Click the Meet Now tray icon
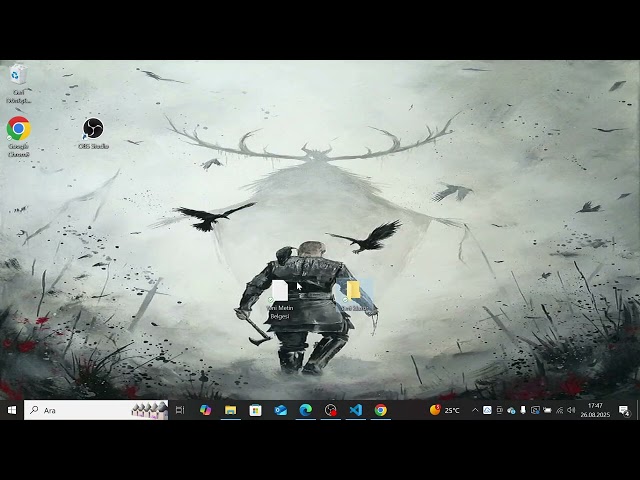 [499, 410]
